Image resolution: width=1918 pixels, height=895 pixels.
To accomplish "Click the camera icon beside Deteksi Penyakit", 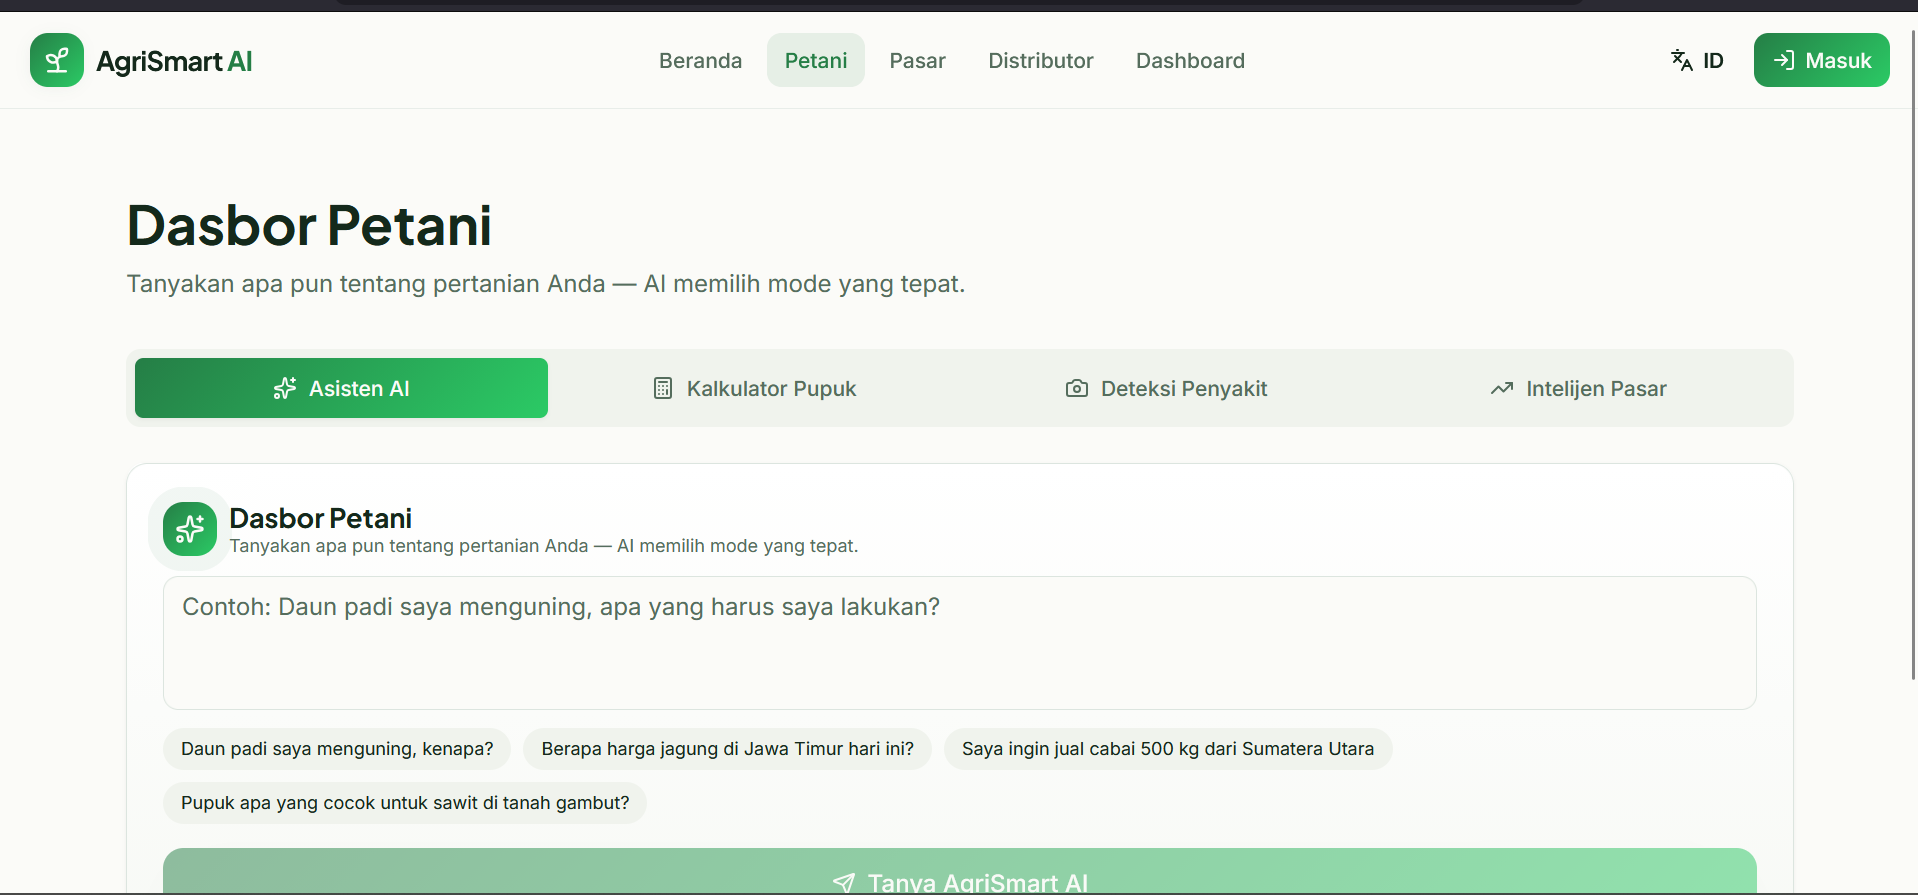I will (1076, 388).
